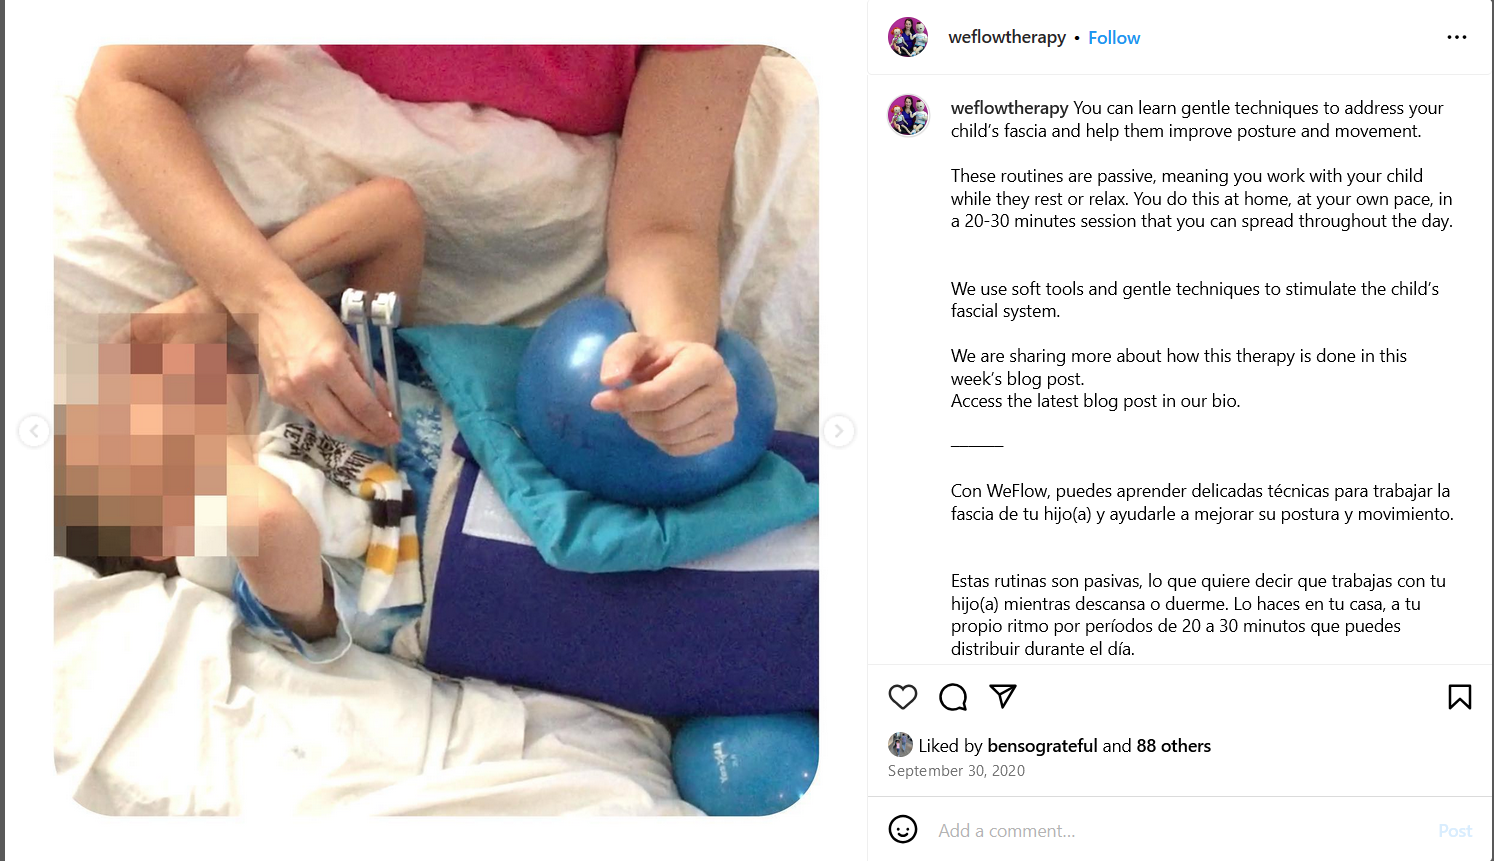View the 88 others who liked
1494x861 pixels.
click(1173, 746)
